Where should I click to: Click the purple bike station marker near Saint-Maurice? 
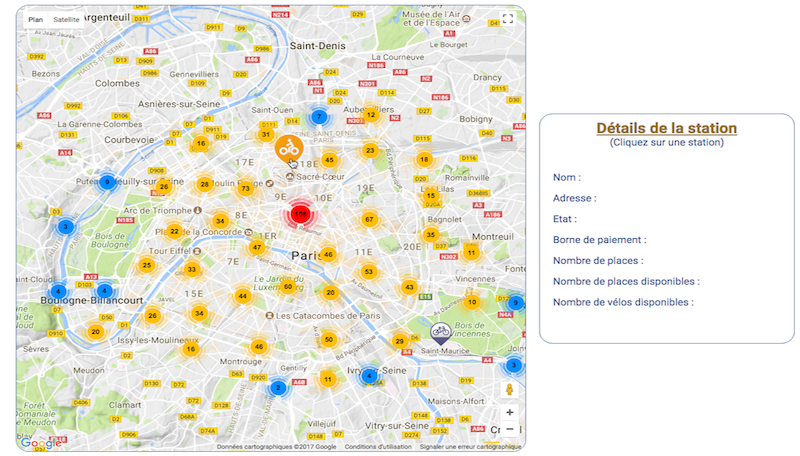pyautogui.click(x=439, y=331)
